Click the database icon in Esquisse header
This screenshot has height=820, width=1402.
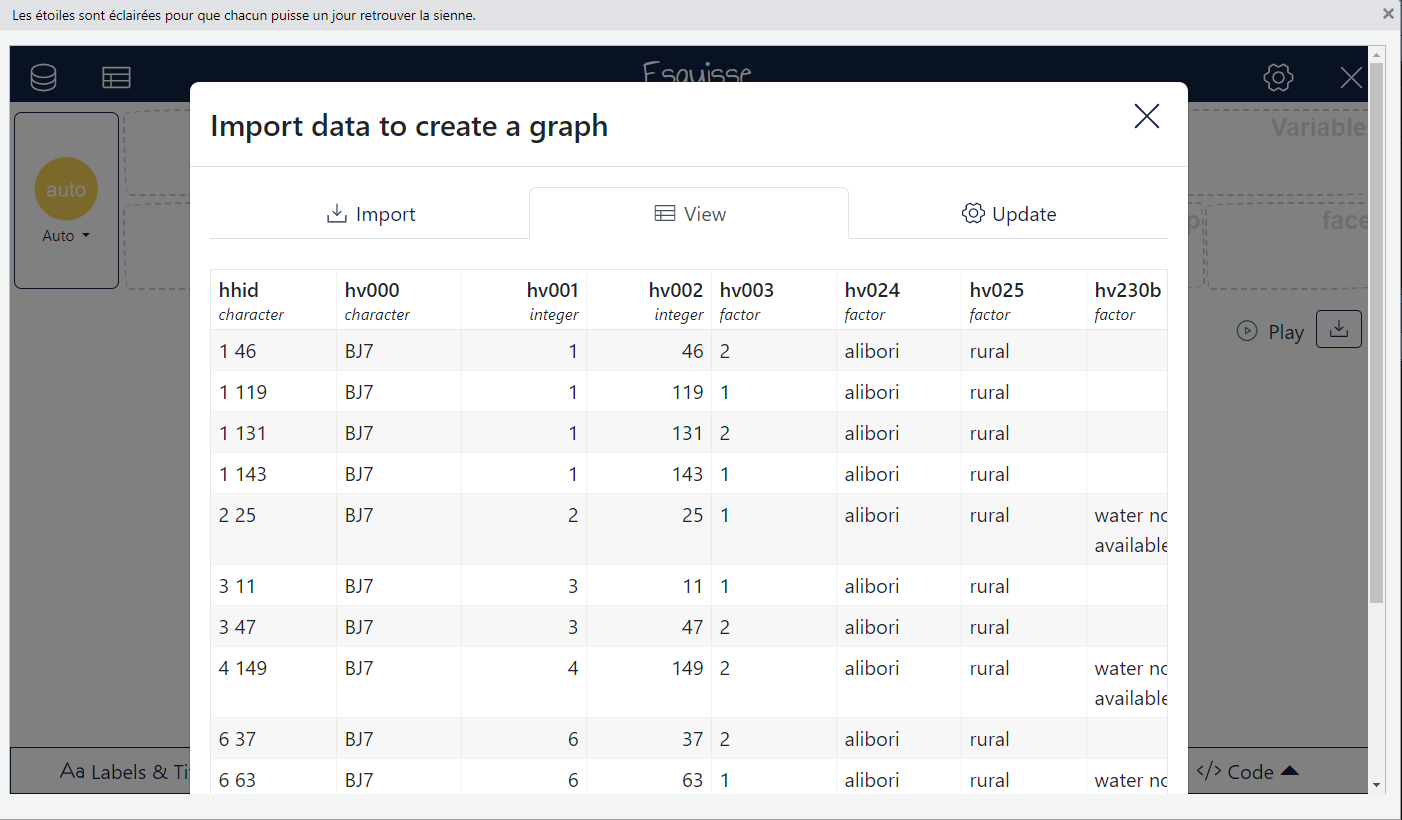pos(43,77)
